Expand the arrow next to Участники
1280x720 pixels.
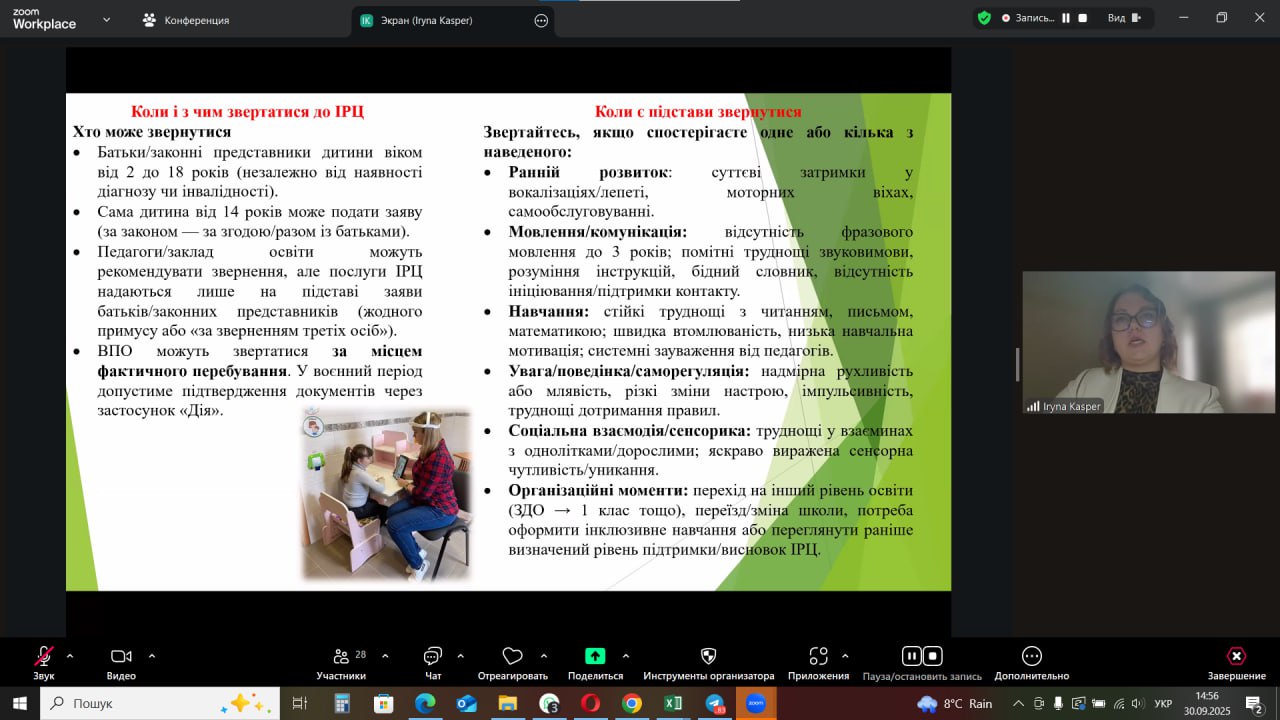point(385,656)
